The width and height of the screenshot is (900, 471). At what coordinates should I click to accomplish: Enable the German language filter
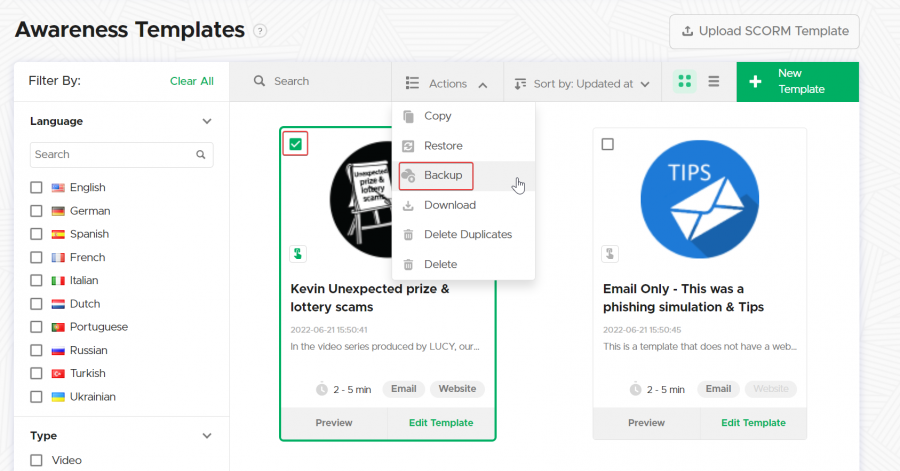click(x=37, y=211)
